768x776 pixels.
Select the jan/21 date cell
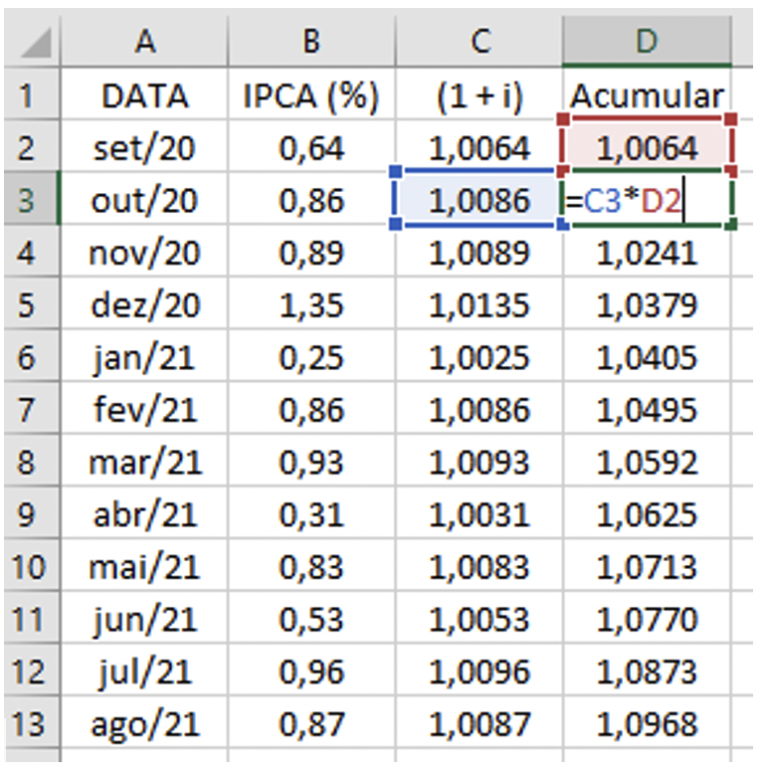(144, 356)
